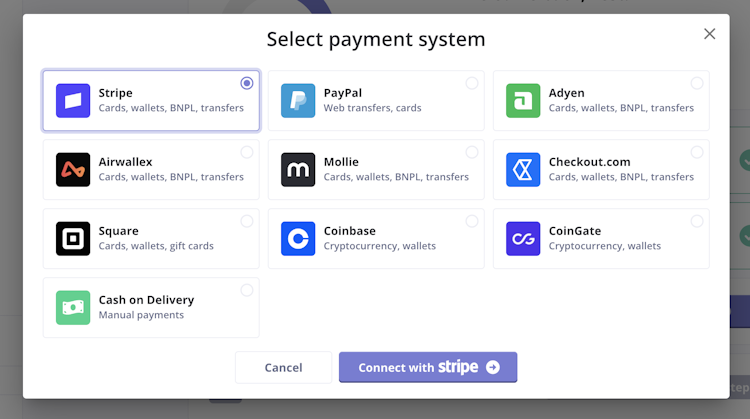Click the 'Select payment system' heading
750x419 pixels.
point(376,39)
